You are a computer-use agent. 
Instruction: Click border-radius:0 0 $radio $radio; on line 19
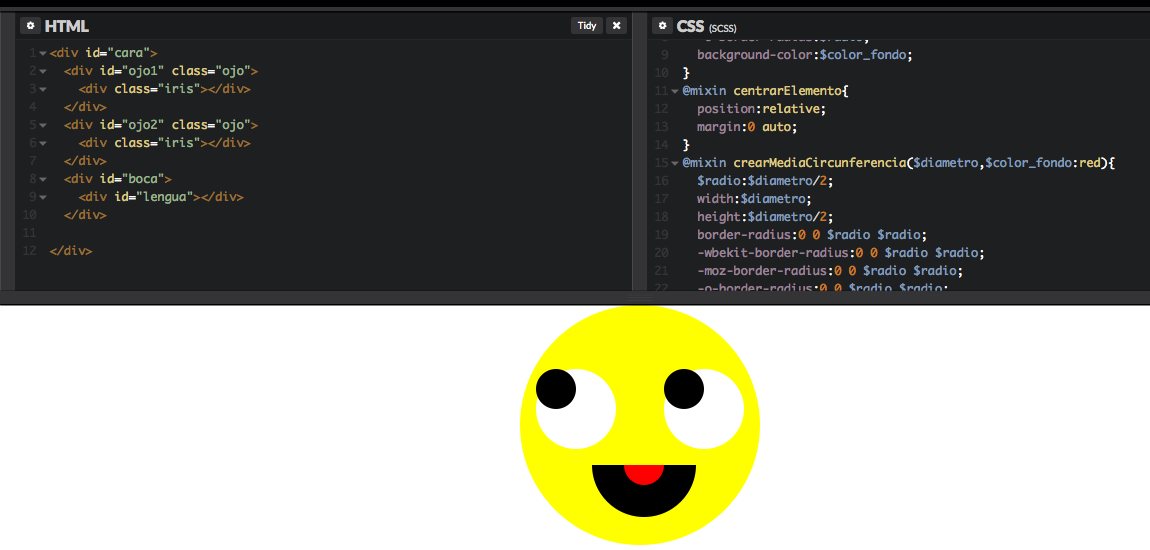813,235
